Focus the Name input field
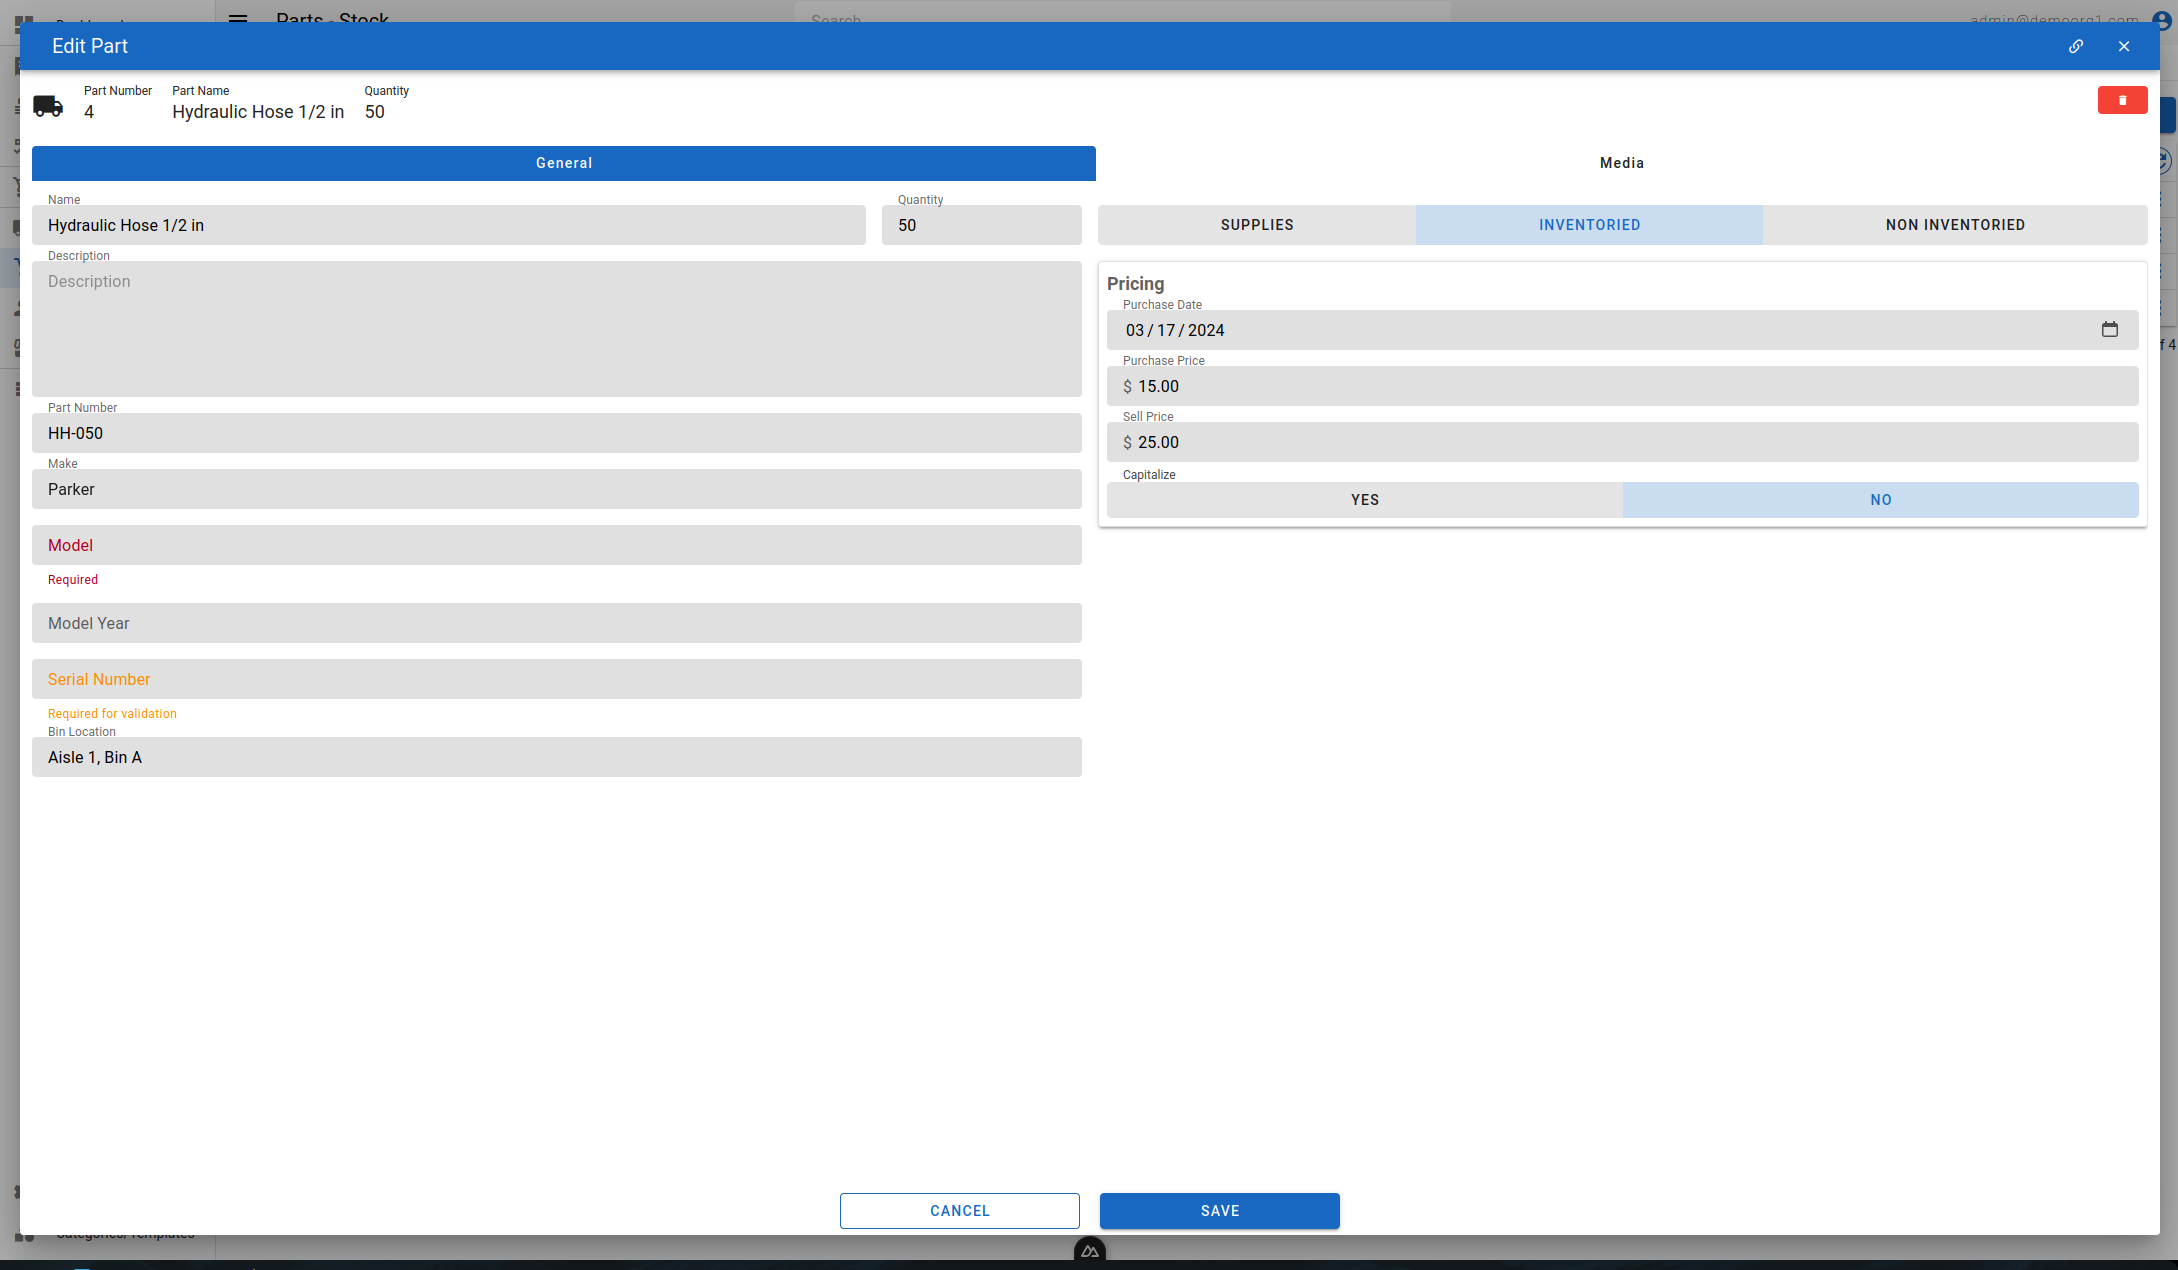Viewport: 2178px width, 1270px height. [x=449, y=225]
